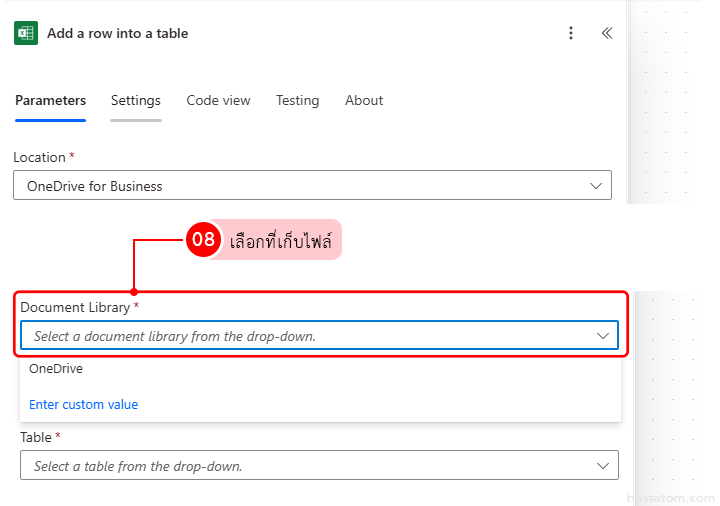The width and height of the screenshot is (720, 506).
Task: Click the Add a row into a table title
Action: pos(117,33)
